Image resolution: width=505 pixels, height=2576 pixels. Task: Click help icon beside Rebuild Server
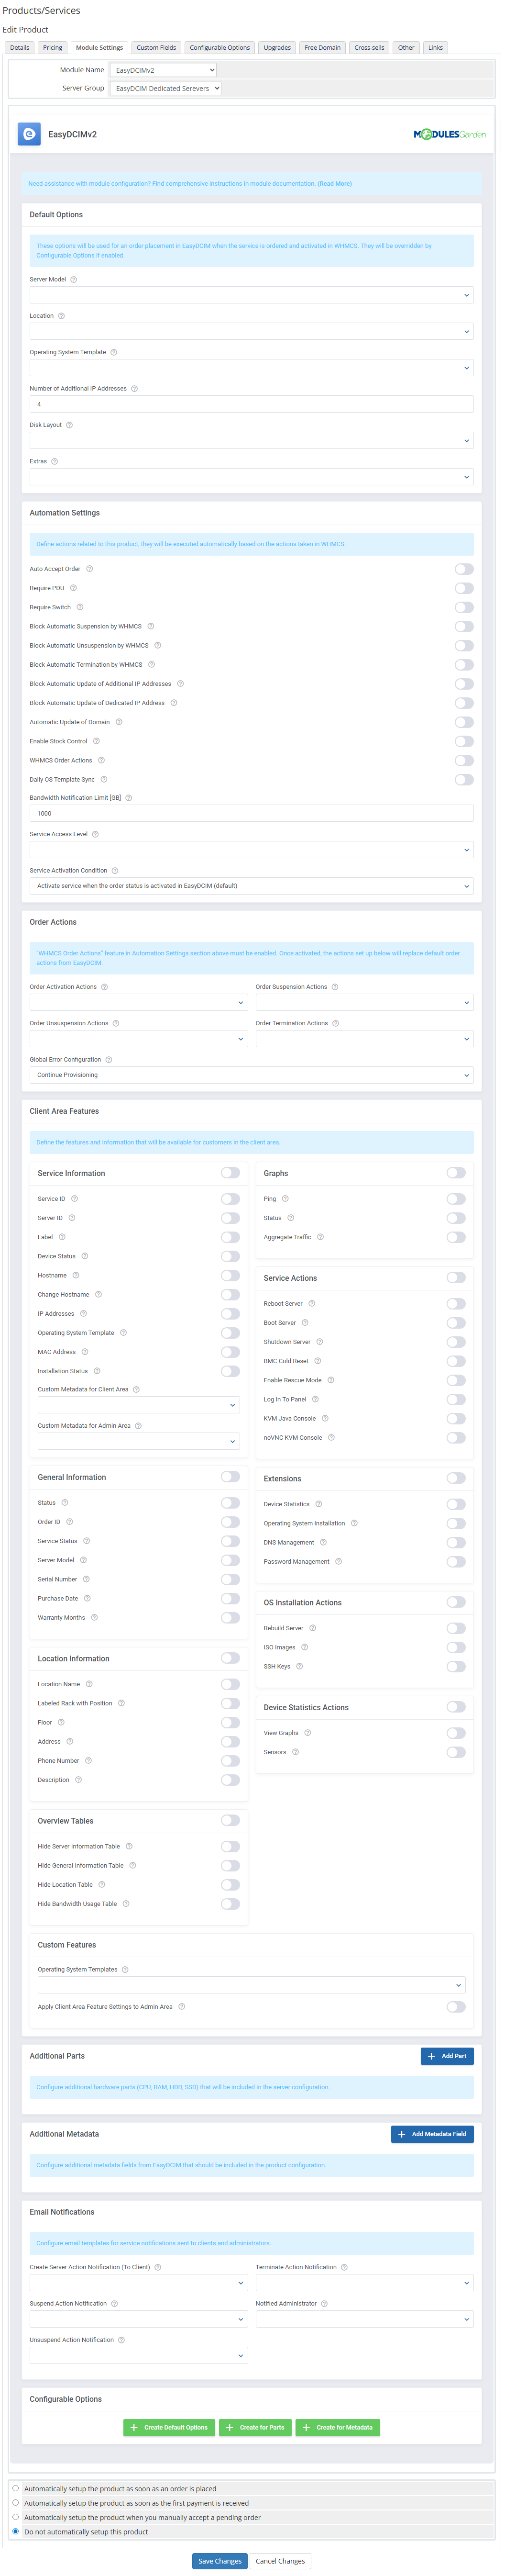[312, 1628]
